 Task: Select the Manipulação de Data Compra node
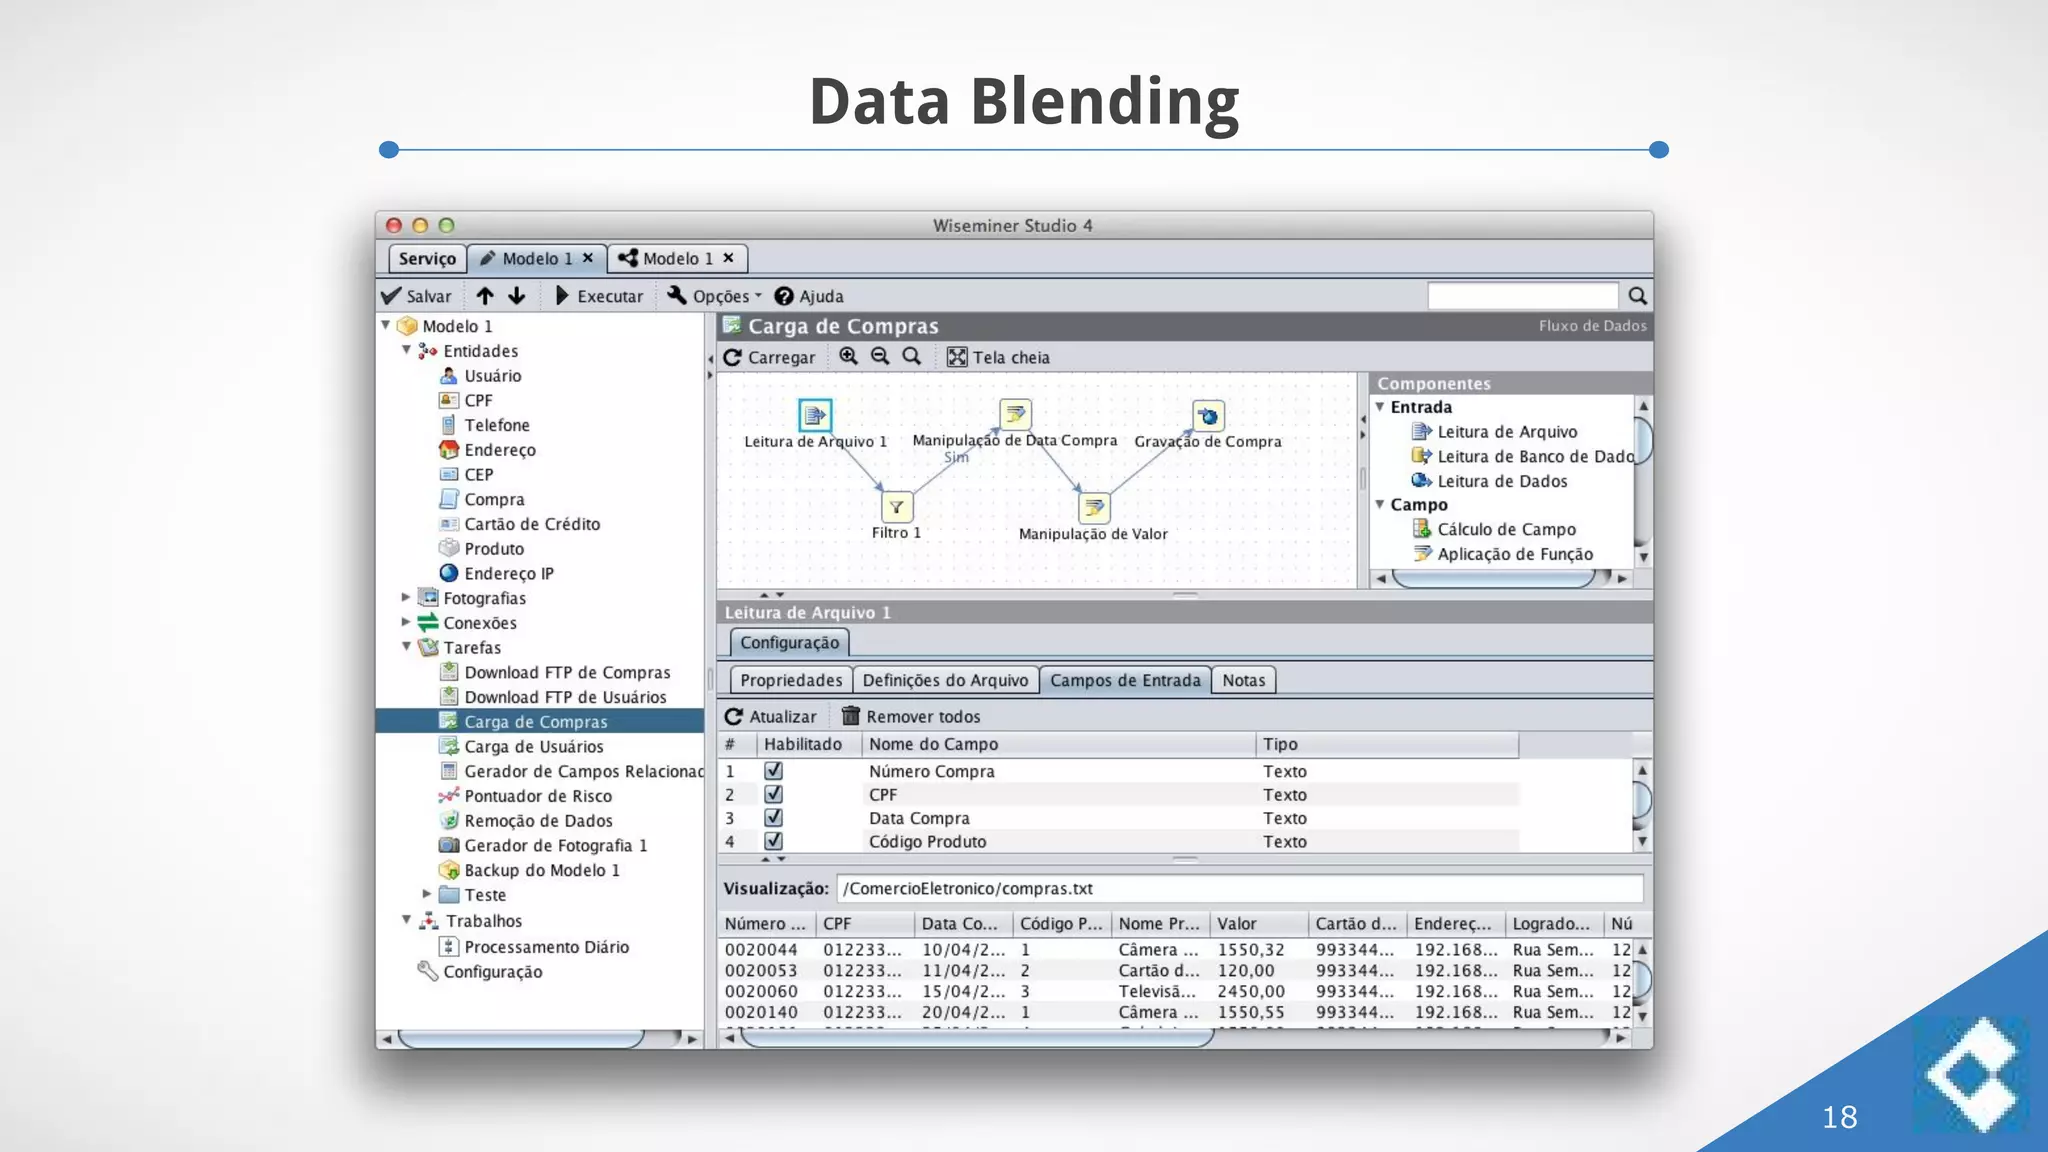(x=1015, y=413)
